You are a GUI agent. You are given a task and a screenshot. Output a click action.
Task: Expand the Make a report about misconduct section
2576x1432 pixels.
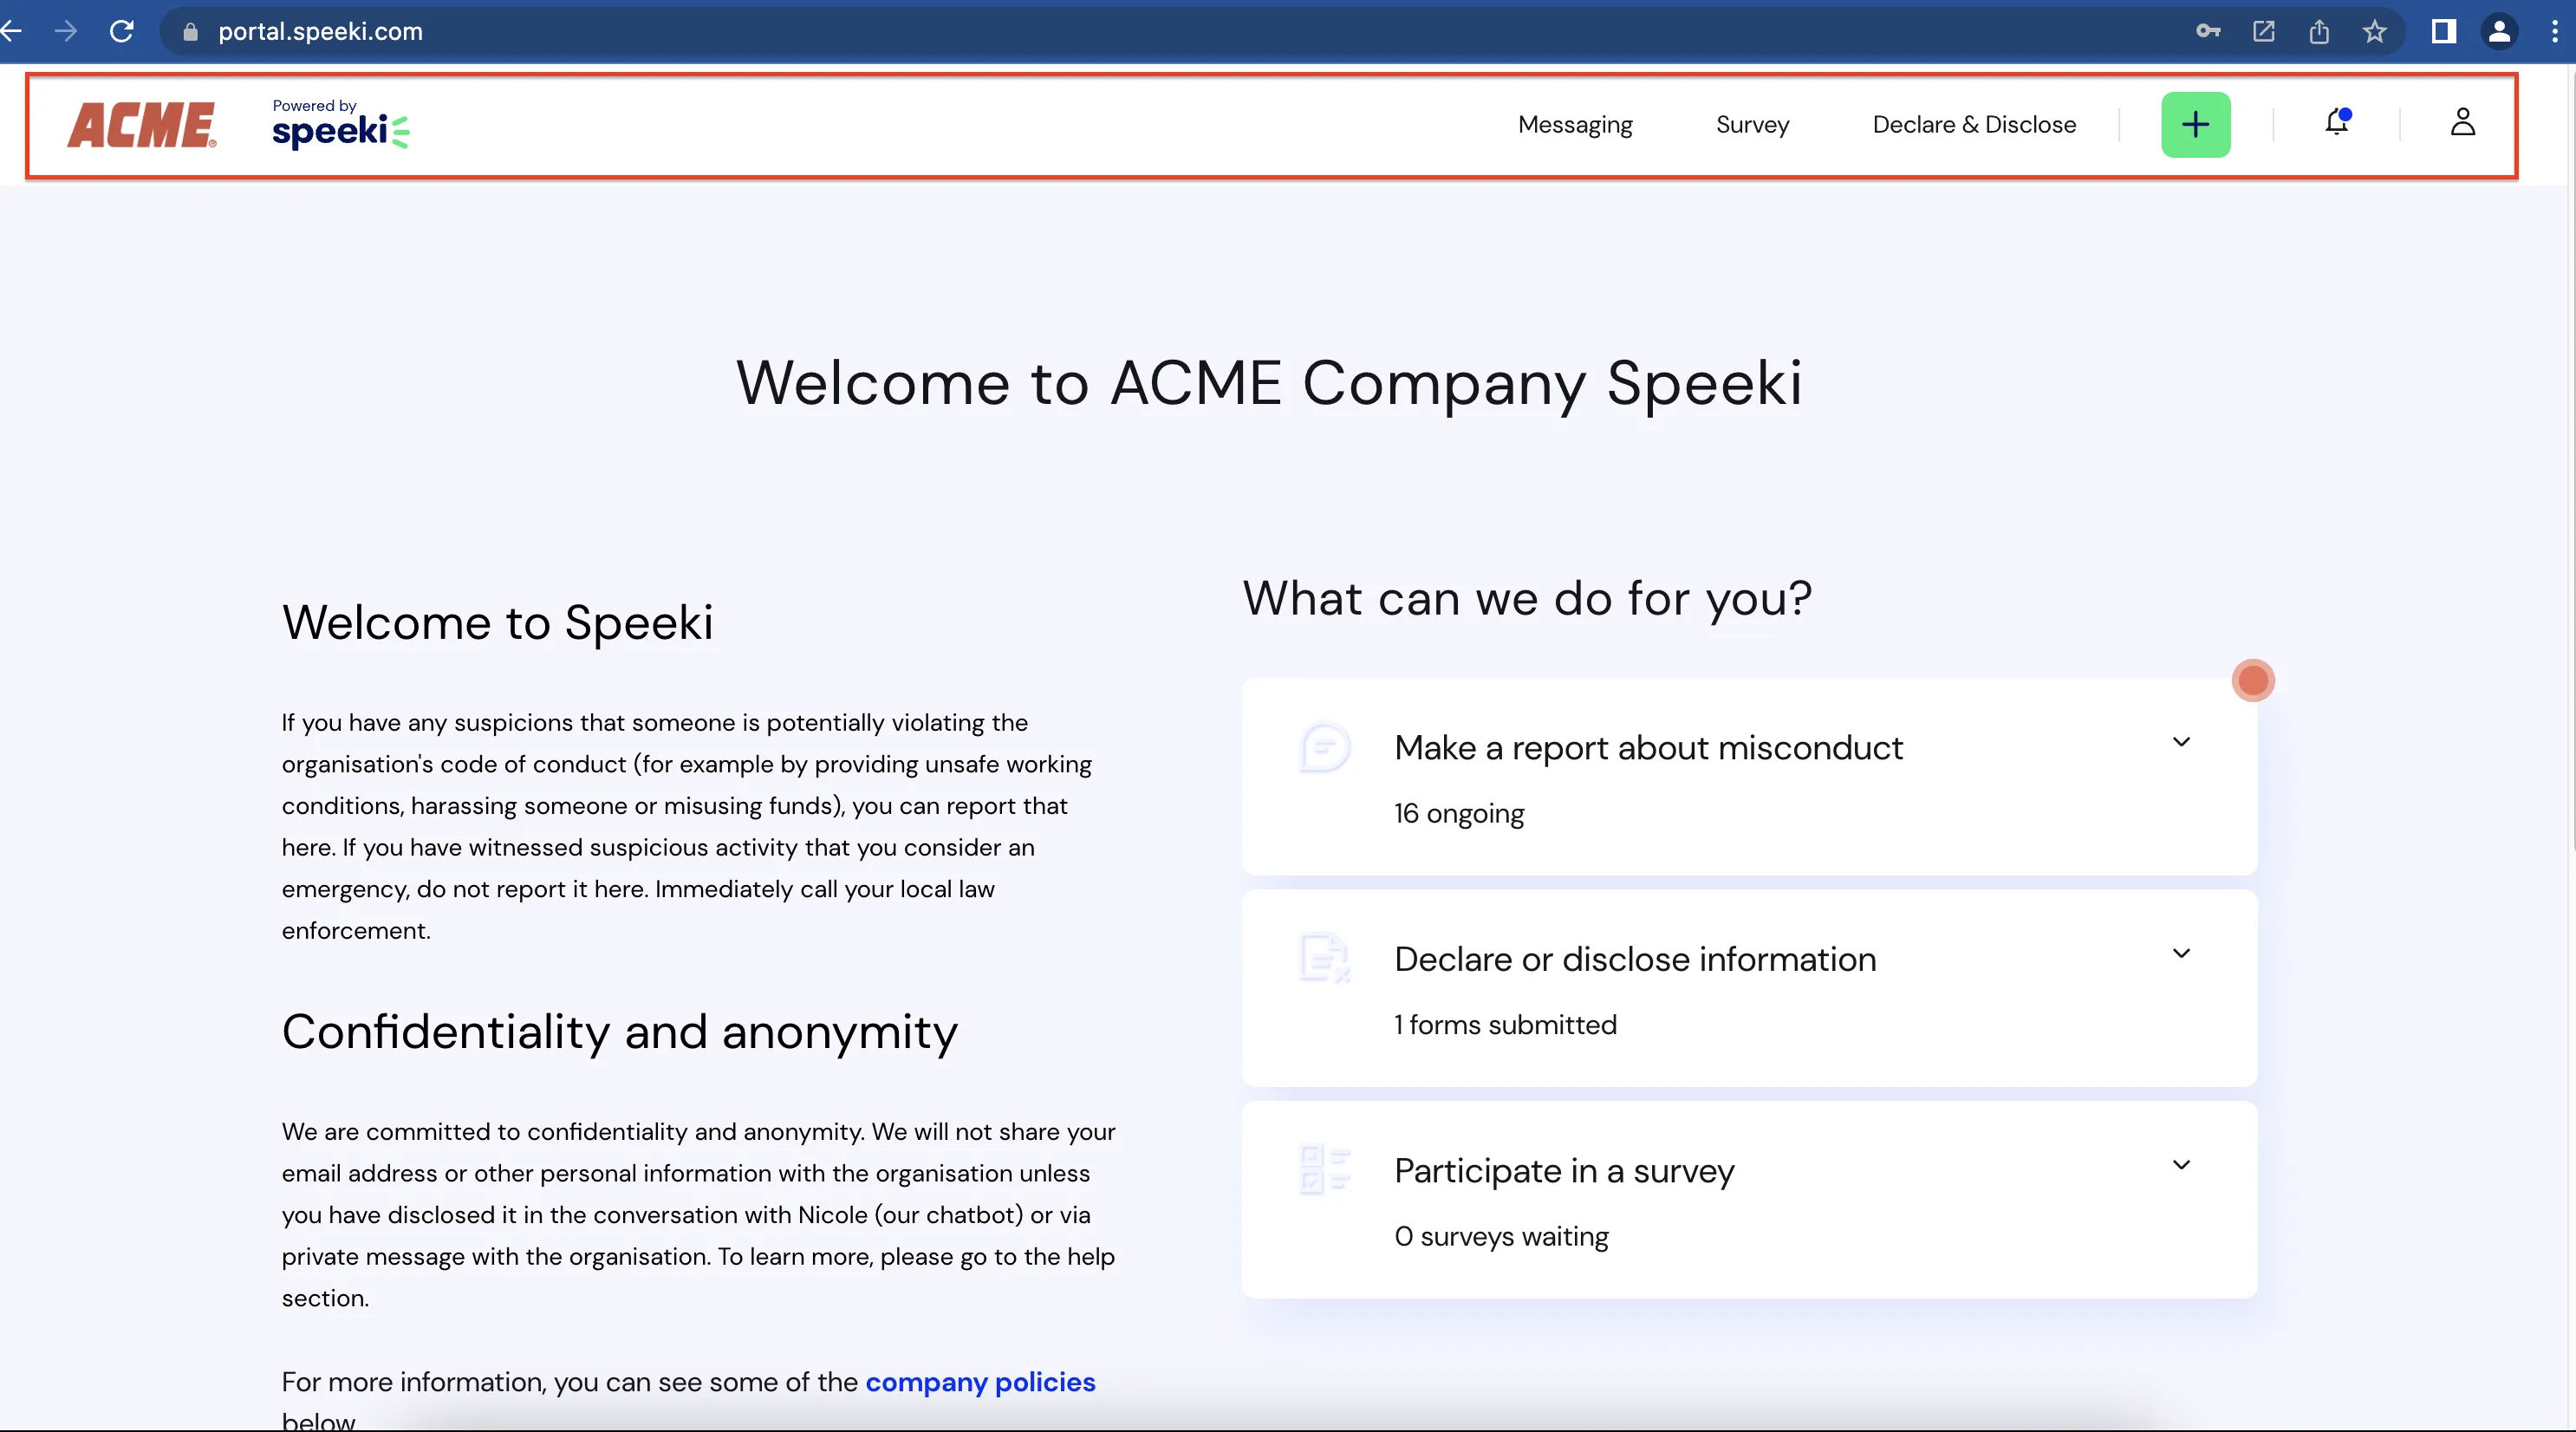2181,740
